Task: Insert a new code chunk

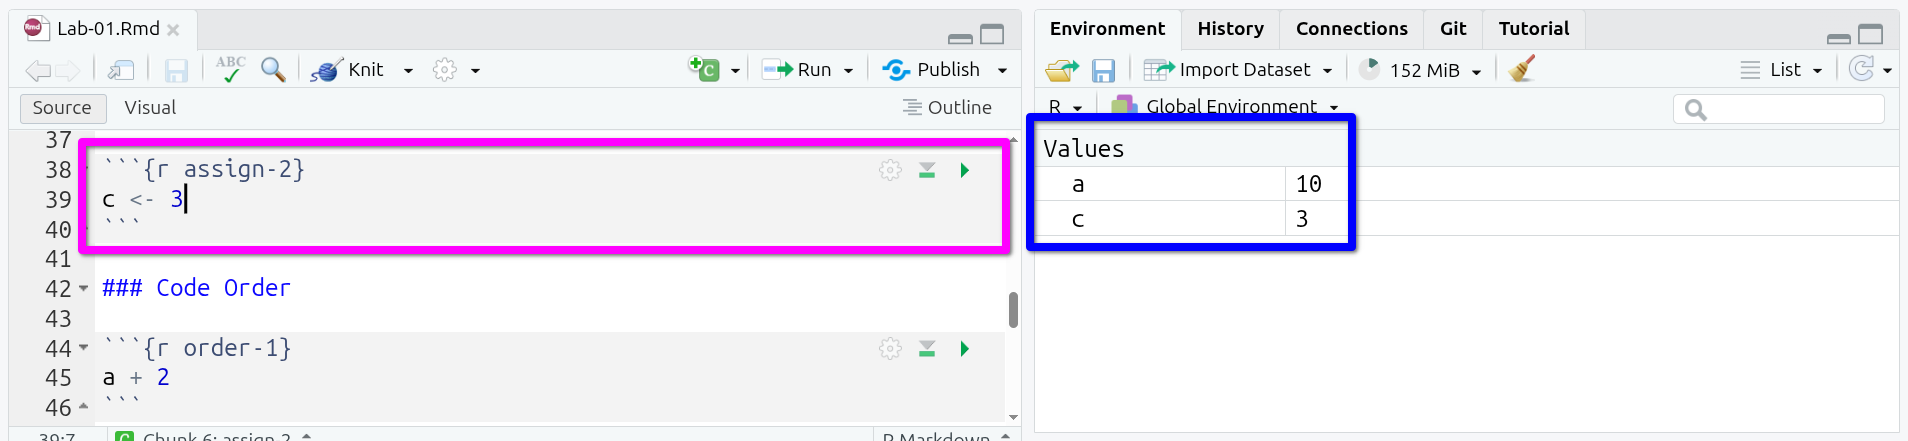Action: 705,69
